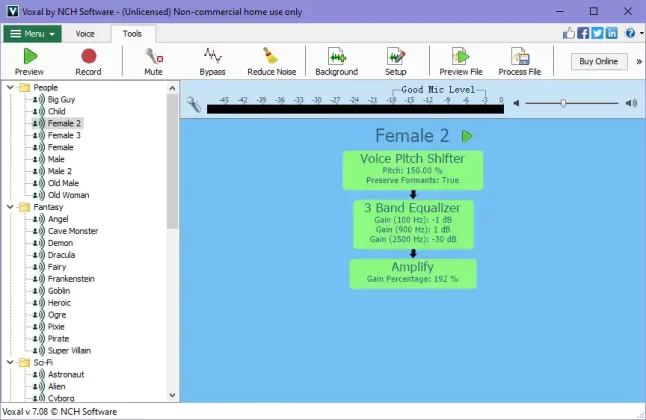Click the volume slider handle

(563, 103)
